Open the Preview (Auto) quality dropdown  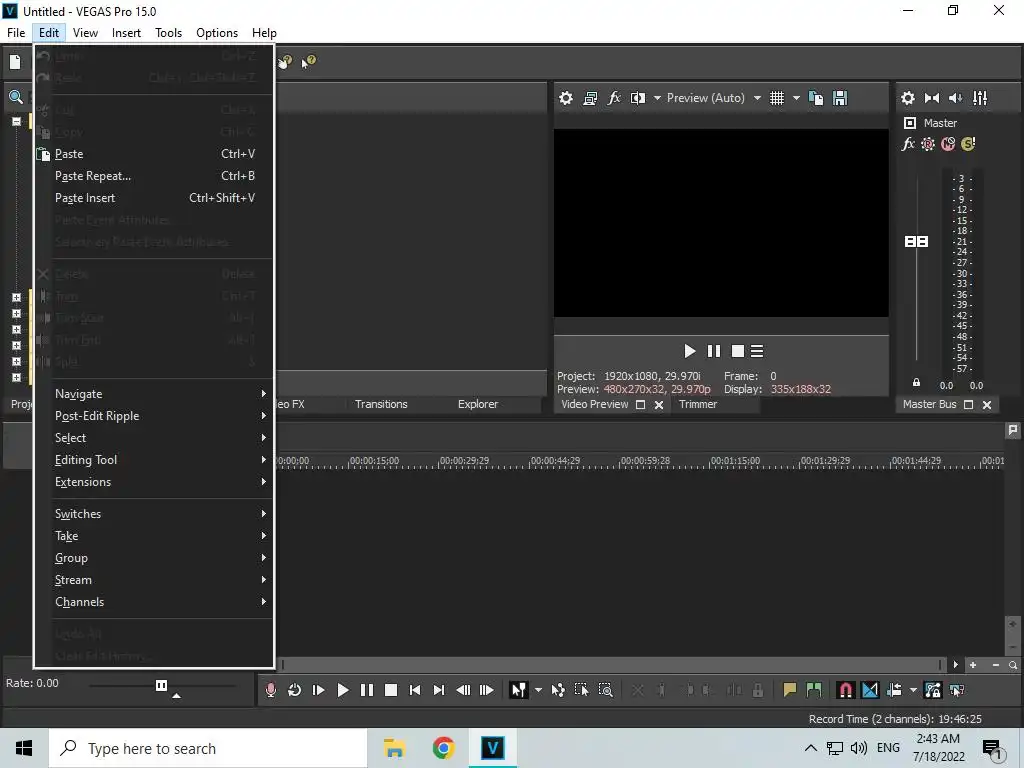[x=757, y=98]
